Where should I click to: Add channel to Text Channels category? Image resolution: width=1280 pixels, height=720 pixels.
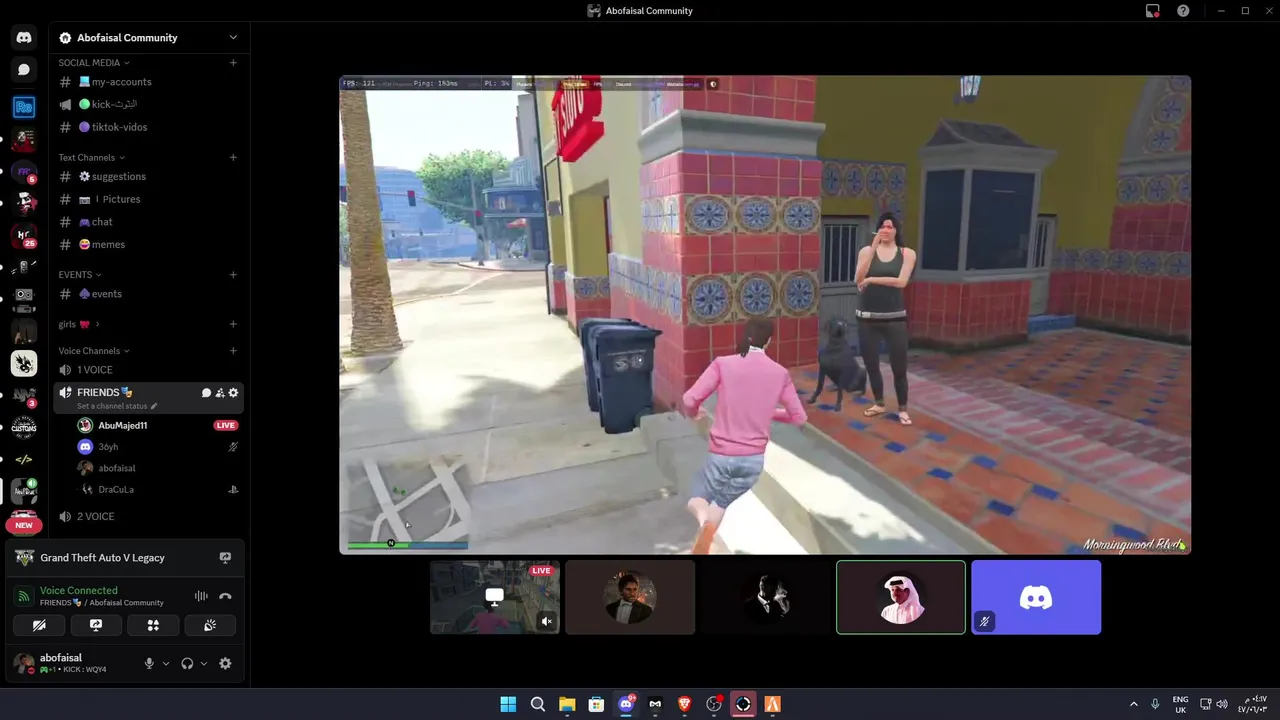[233, 157]
